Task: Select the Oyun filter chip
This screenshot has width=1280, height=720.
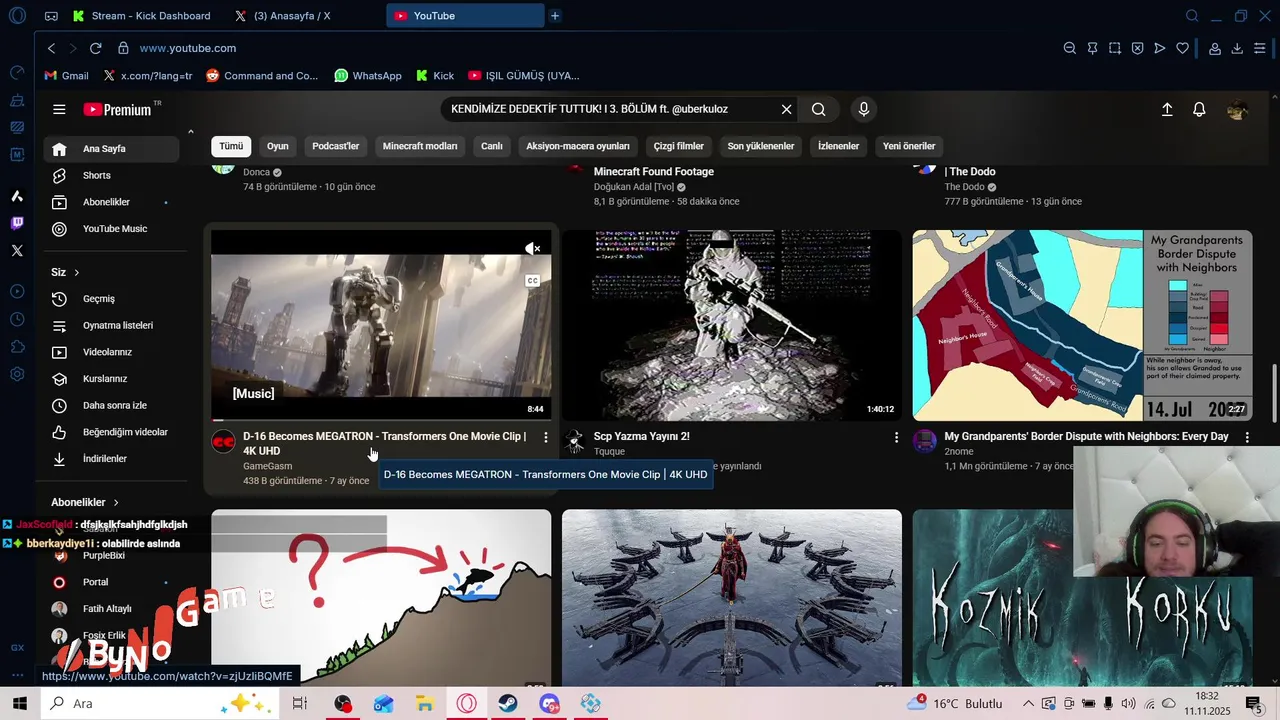Action: click(x=278, y=146)
